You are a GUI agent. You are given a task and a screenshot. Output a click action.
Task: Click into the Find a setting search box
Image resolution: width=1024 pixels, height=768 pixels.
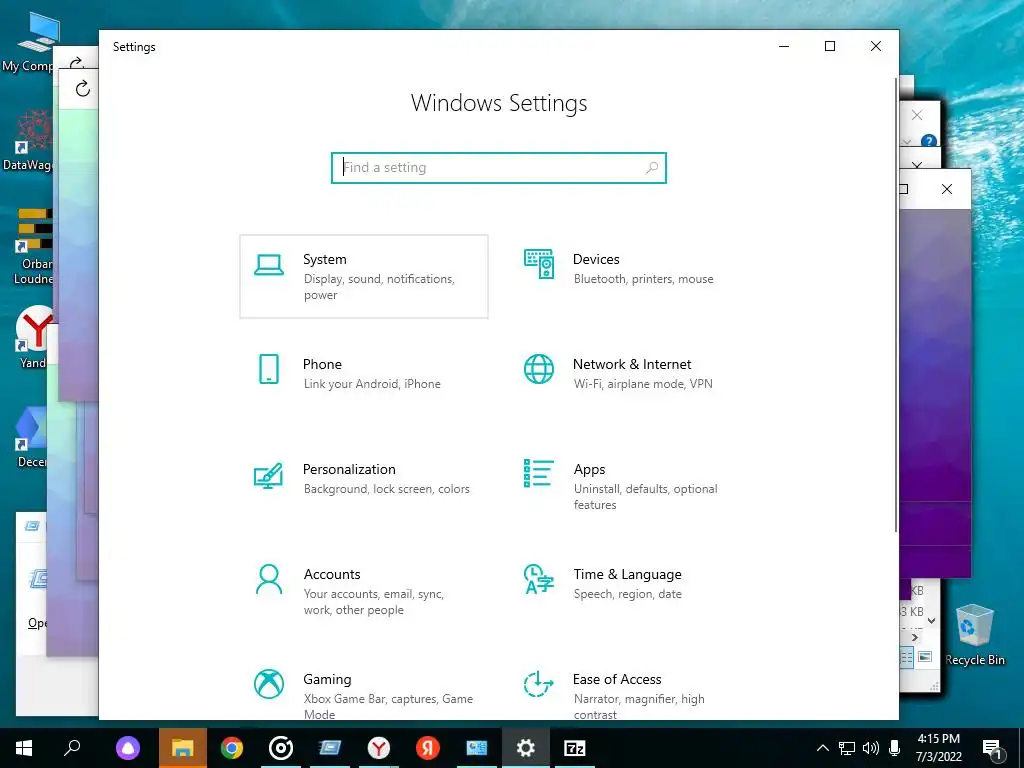pyautogui.click(x=498, y=168)
